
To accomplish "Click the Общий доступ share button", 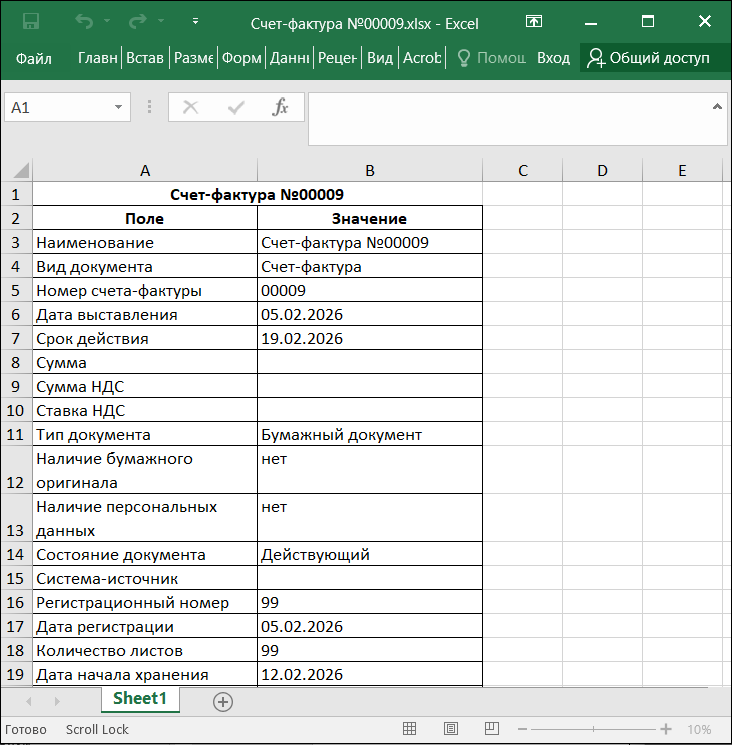I will [x=648, y=58].
